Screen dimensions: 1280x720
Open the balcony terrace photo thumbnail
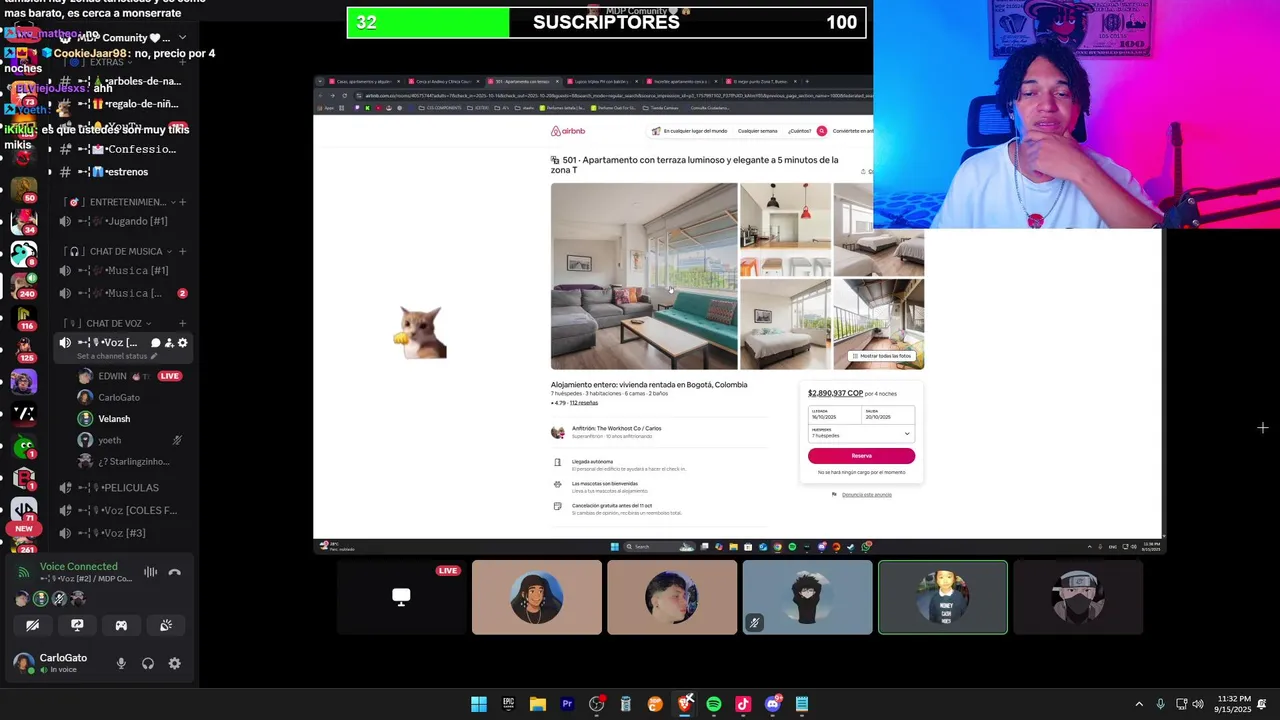[879, 324]
